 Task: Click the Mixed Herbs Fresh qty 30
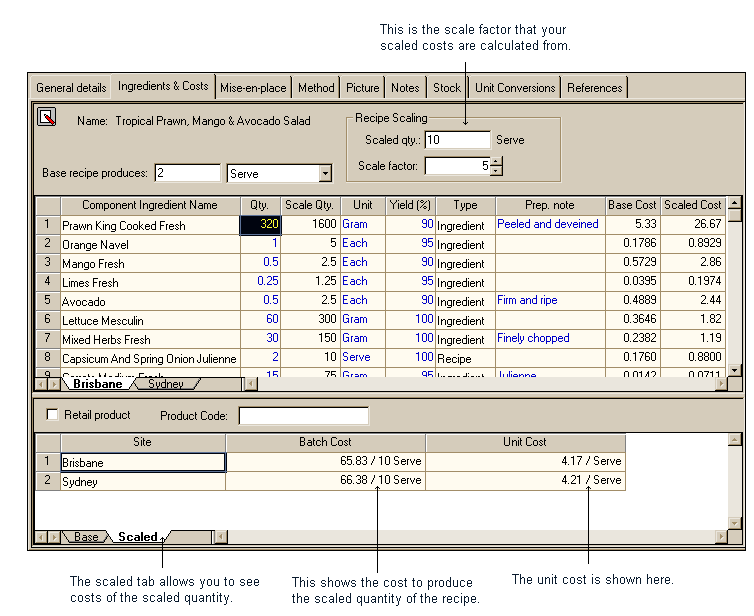(x=261, y=339)
